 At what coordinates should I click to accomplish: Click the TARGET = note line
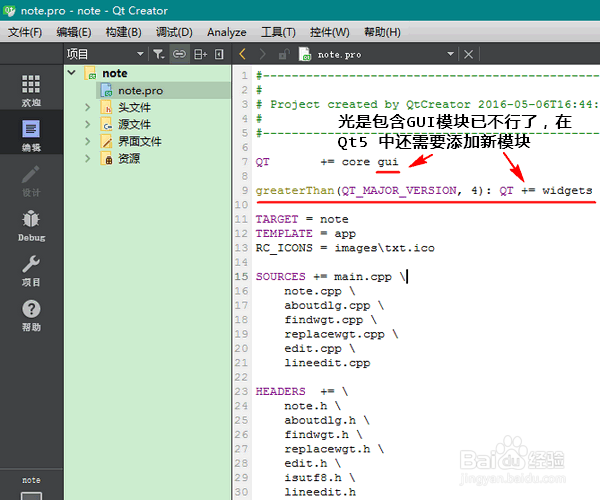[302, 219]
